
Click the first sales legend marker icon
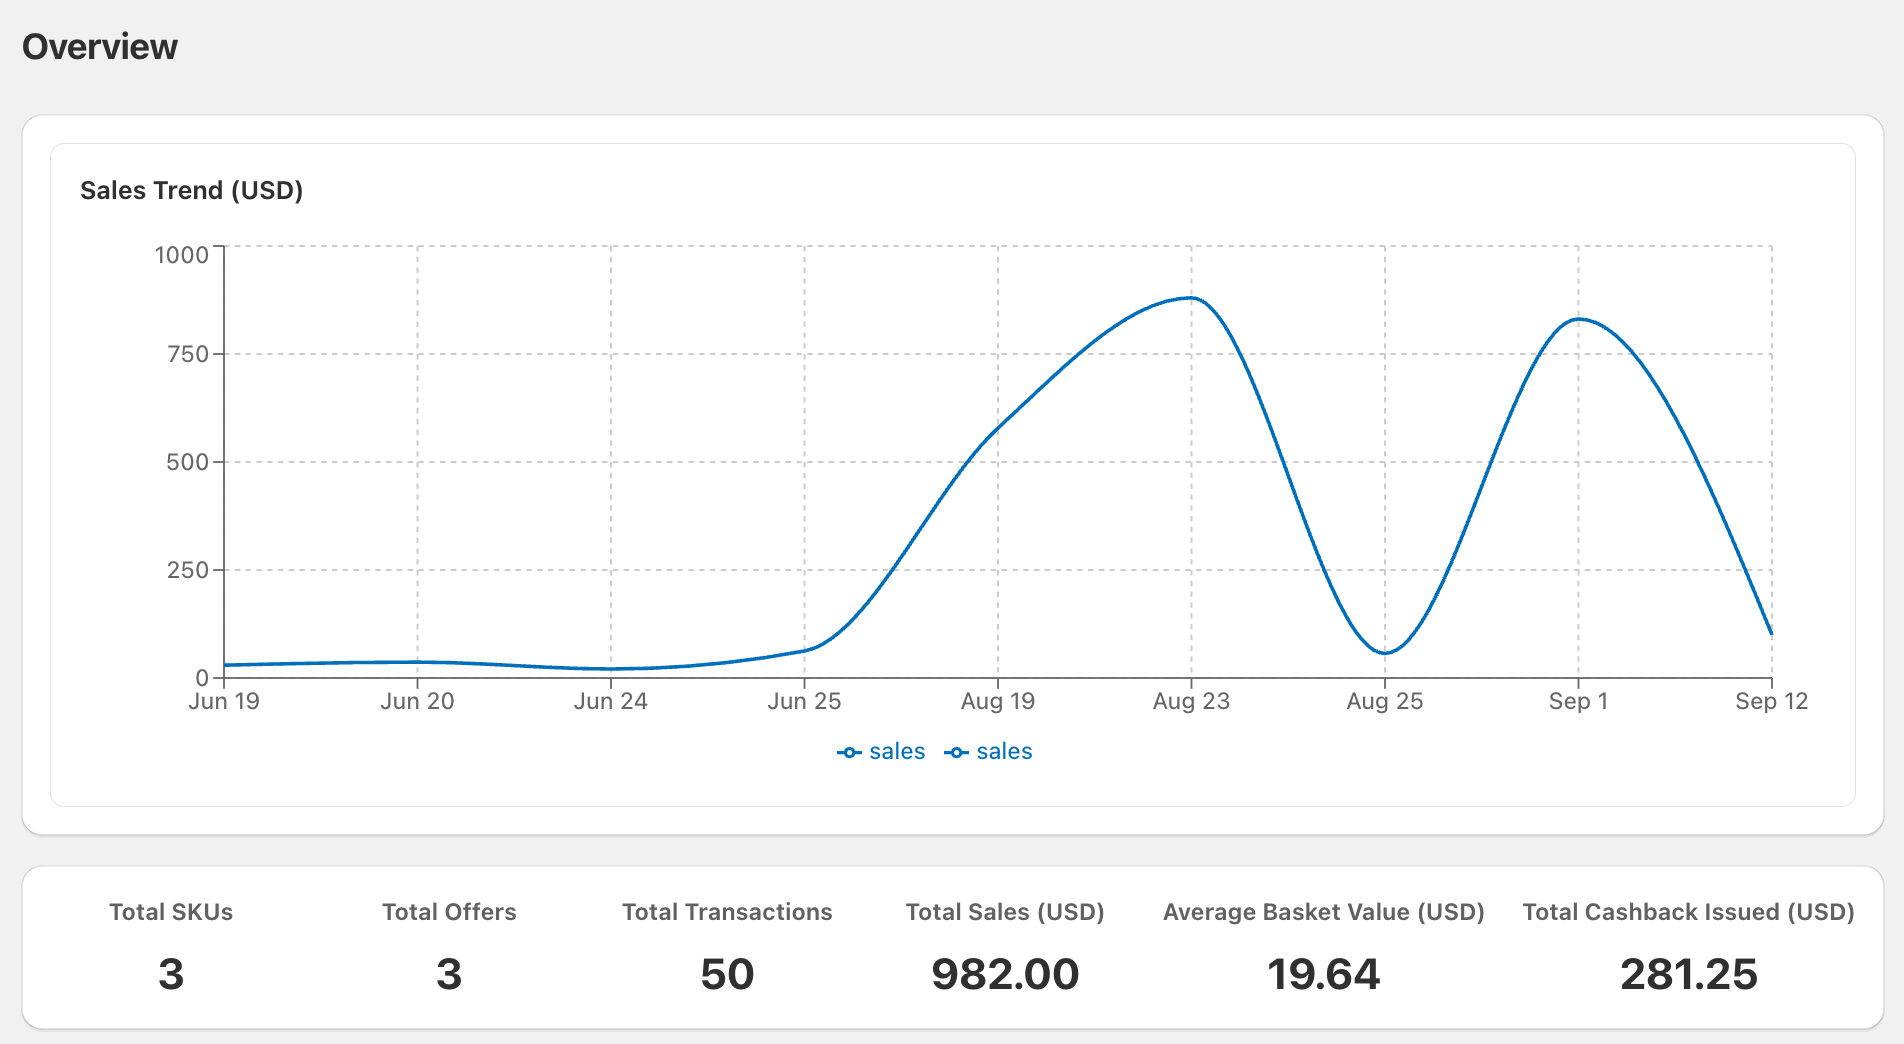[x=849, y=752]
